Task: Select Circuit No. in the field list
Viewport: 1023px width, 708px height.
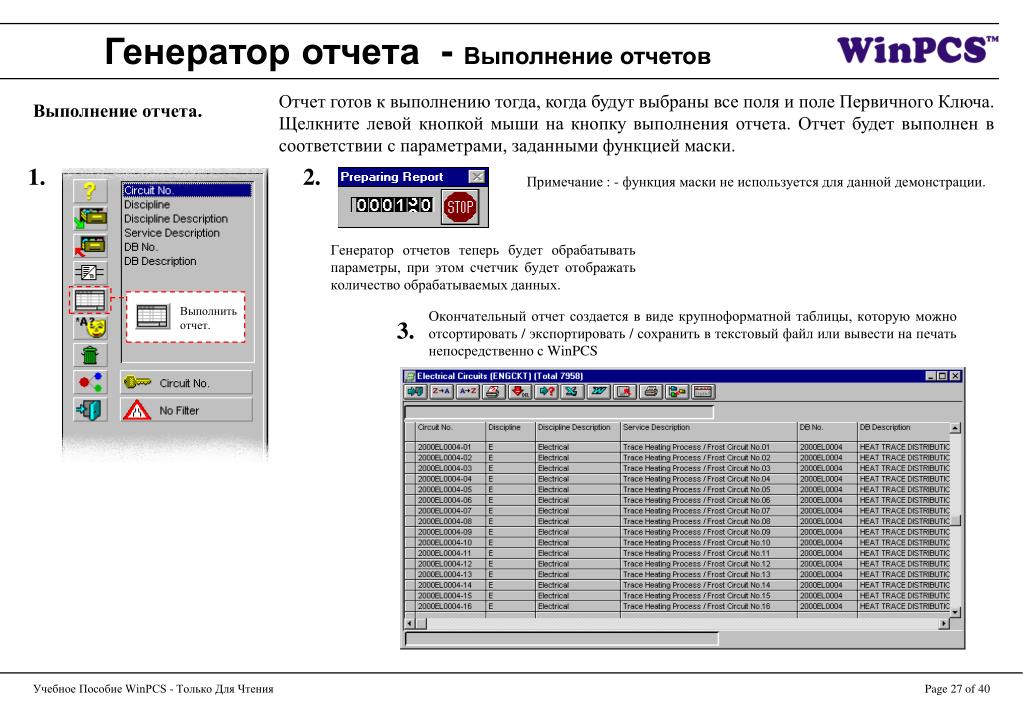Action: click(x=187, y=191)
